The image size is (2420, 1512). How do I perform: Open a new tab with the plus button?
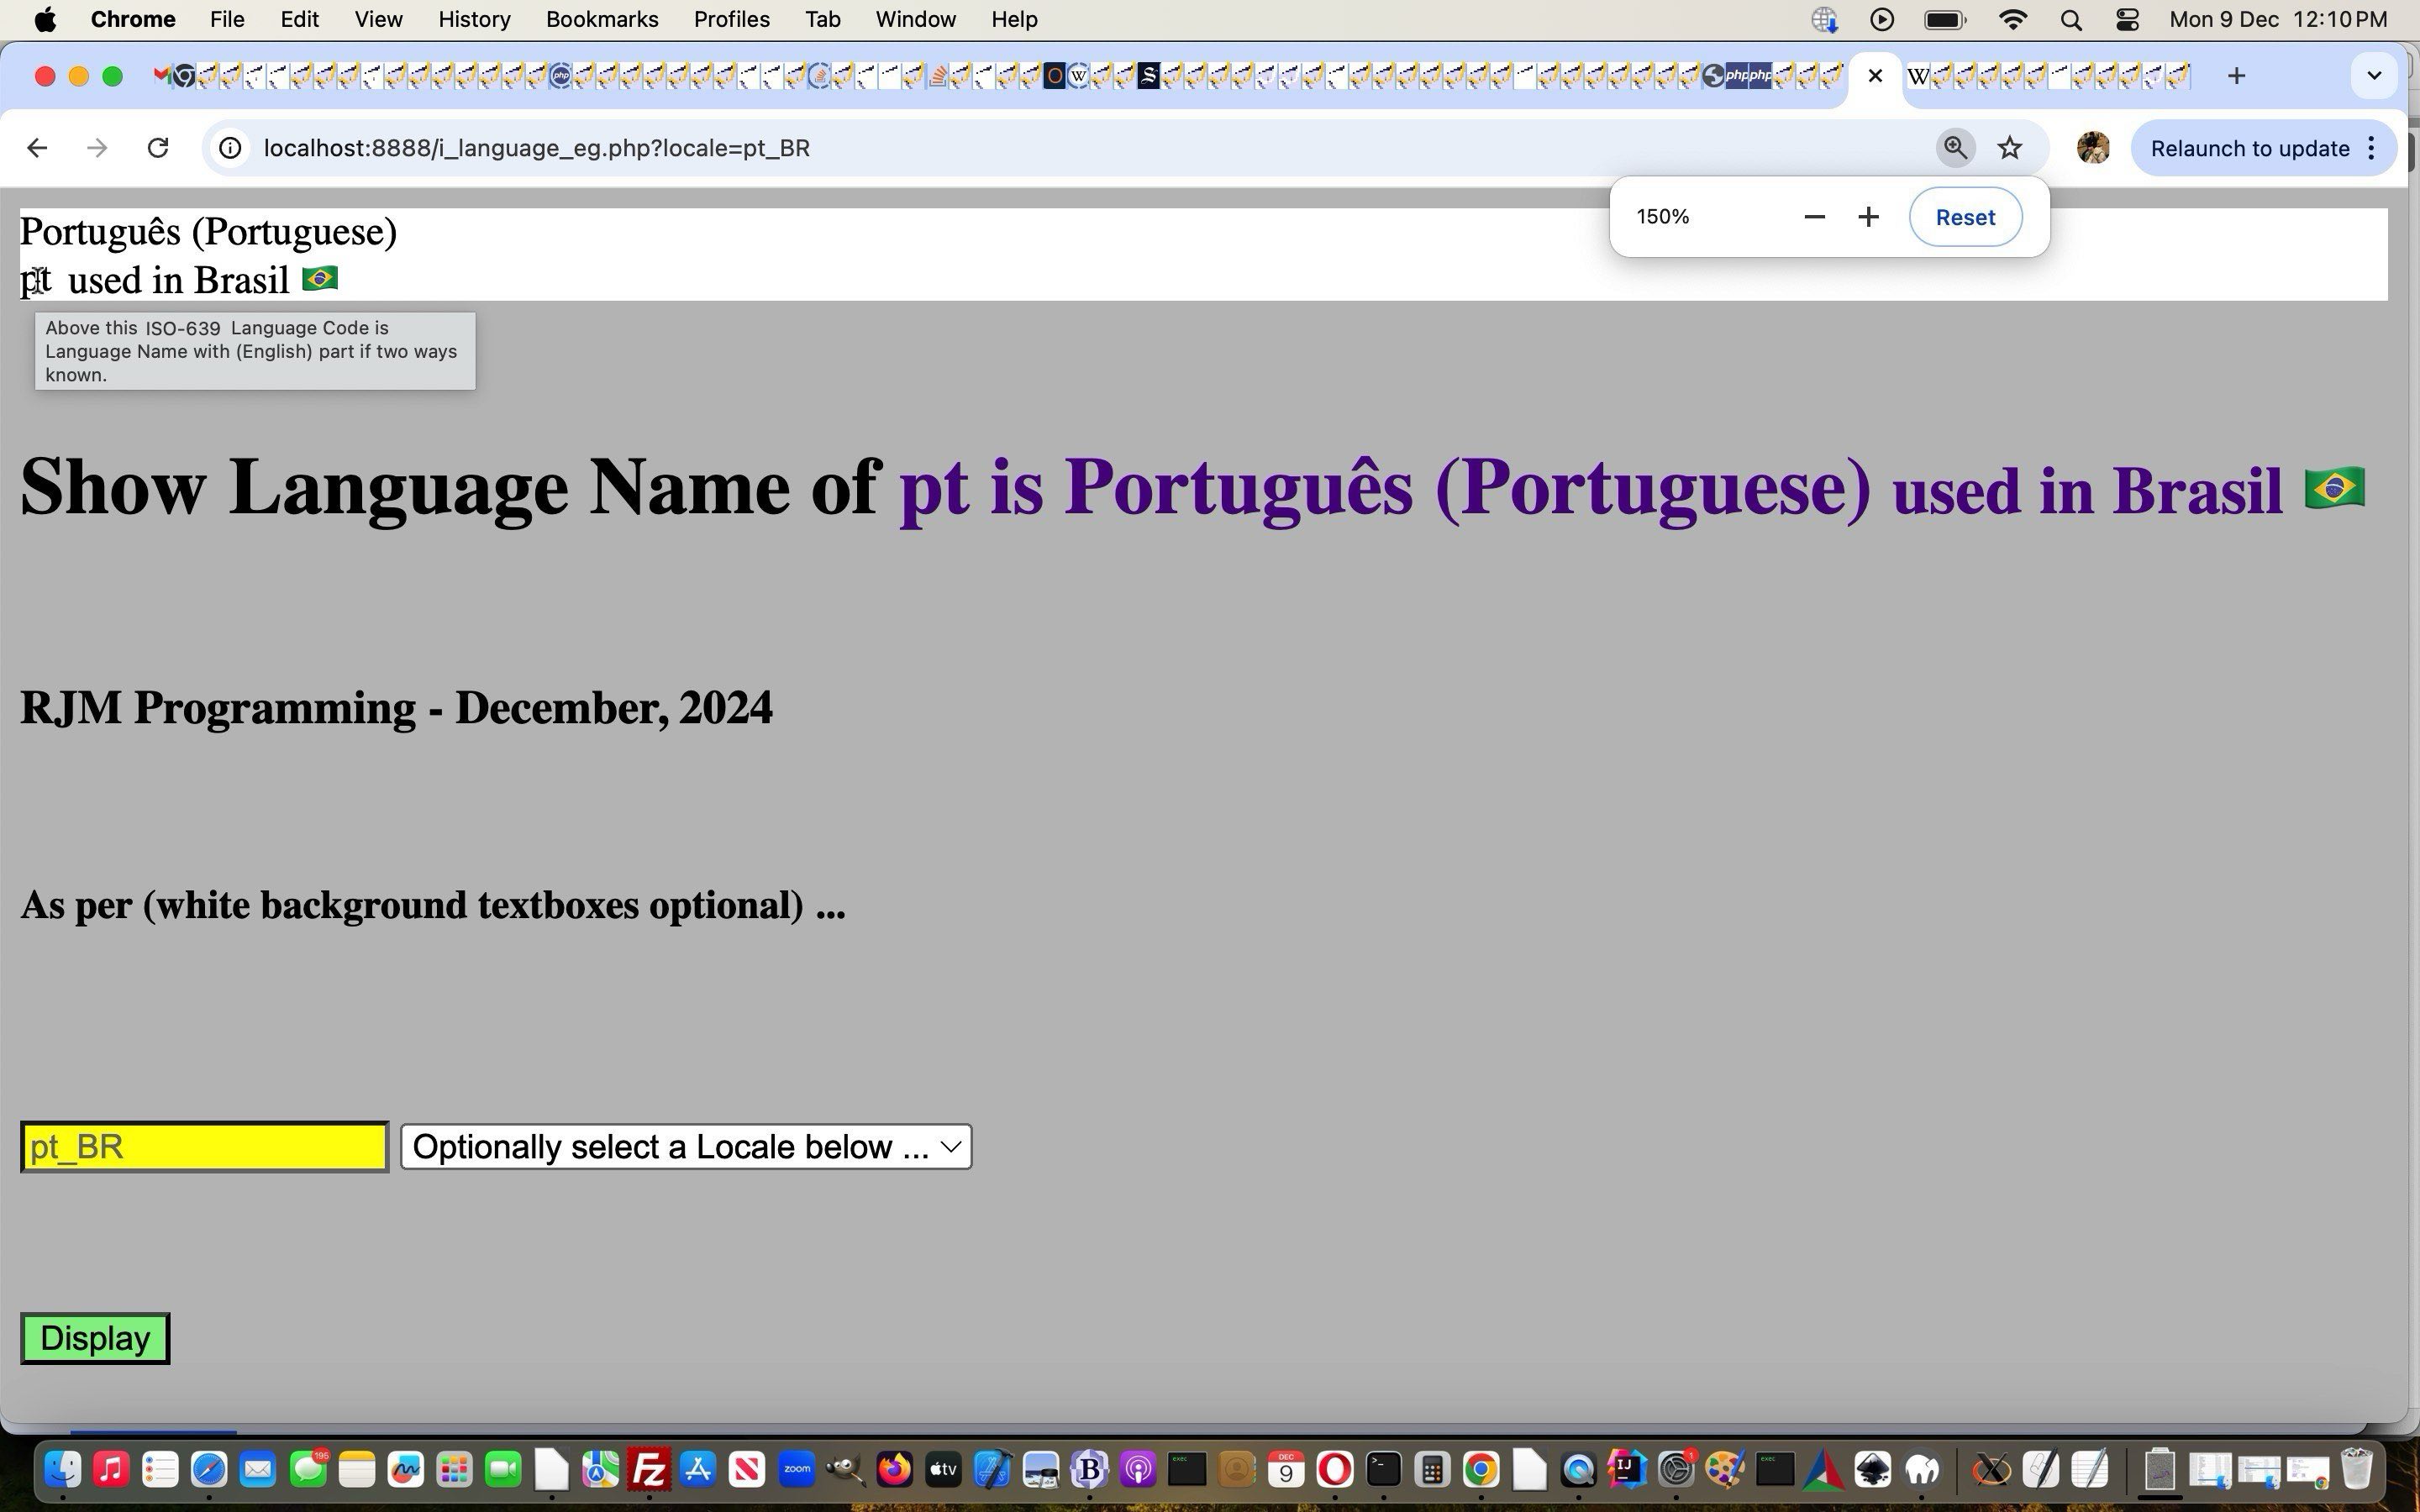click(2237, 76)
